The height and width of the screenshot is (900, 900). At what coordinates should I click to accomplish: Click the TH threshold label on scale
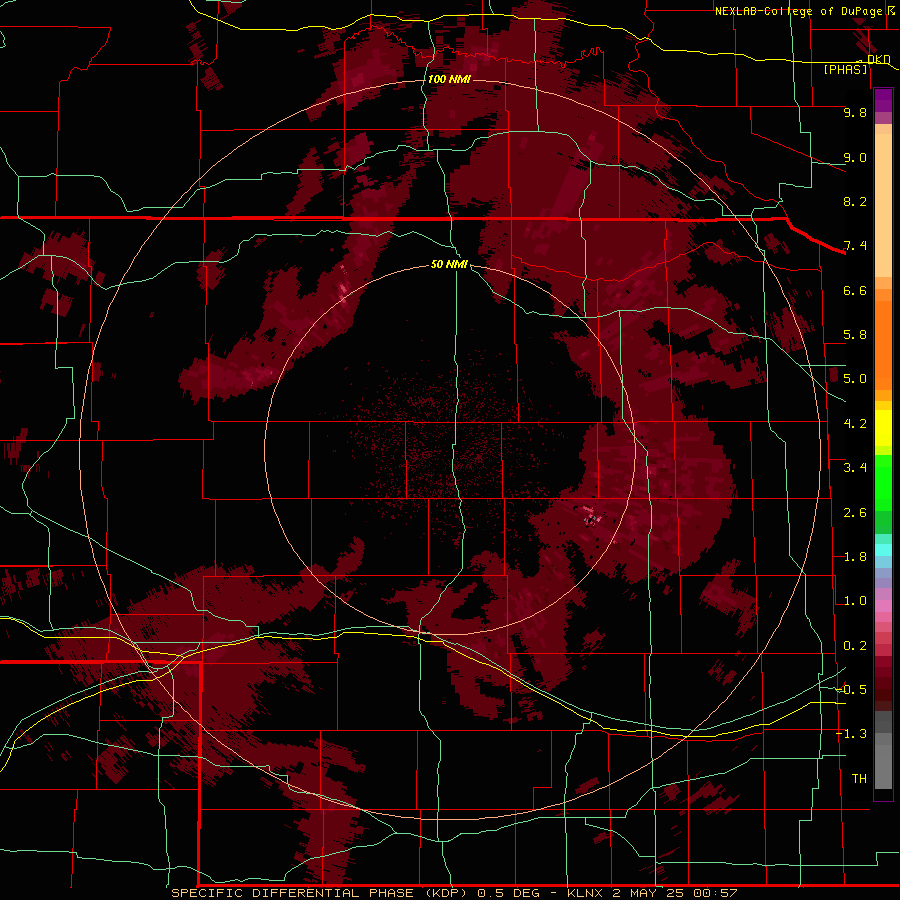(x=859, y=779)
